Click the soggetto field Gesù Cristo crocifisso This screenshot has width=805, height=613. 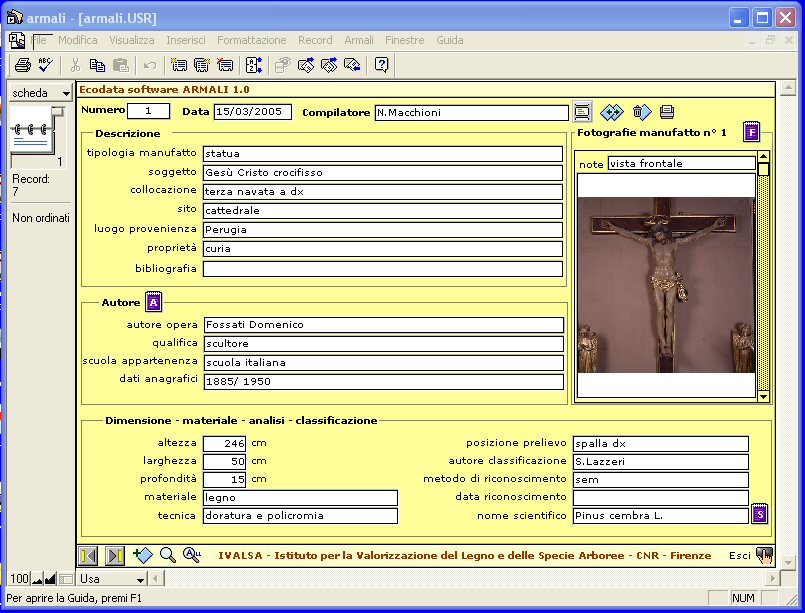click(x=382, y=173)
